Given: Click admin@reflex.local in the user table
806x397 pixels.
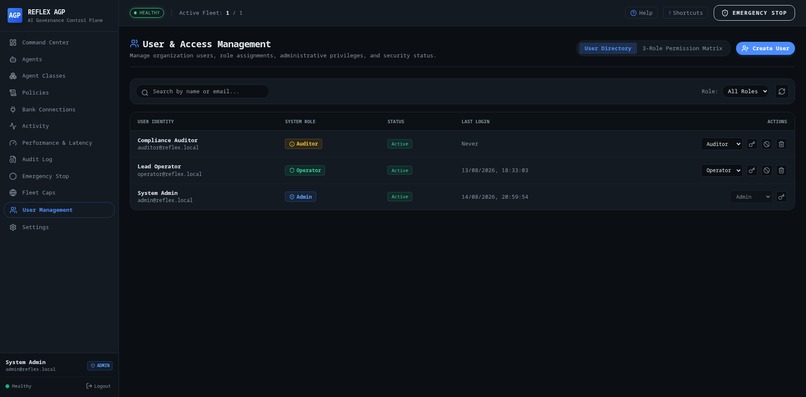Looking at the screenshot, I should point(165,201).
